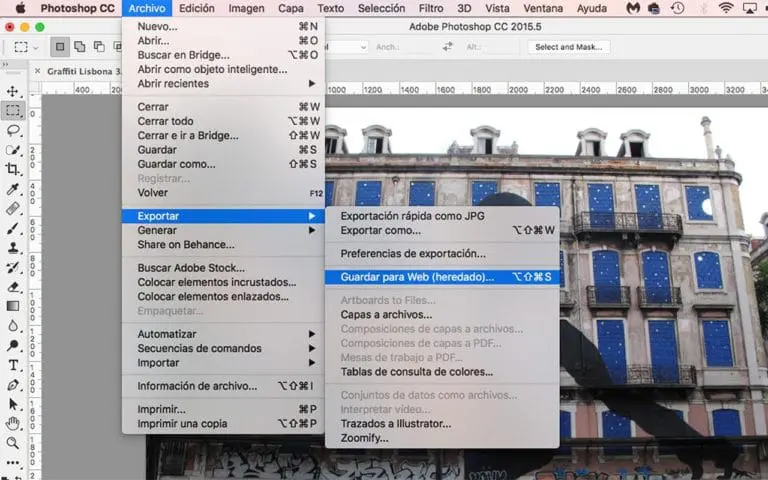The height and width of the screenshot is (480, 768).
Task: Click the Add to Selection mode icon
Action: pyautogui.click(x=79, y=47)
